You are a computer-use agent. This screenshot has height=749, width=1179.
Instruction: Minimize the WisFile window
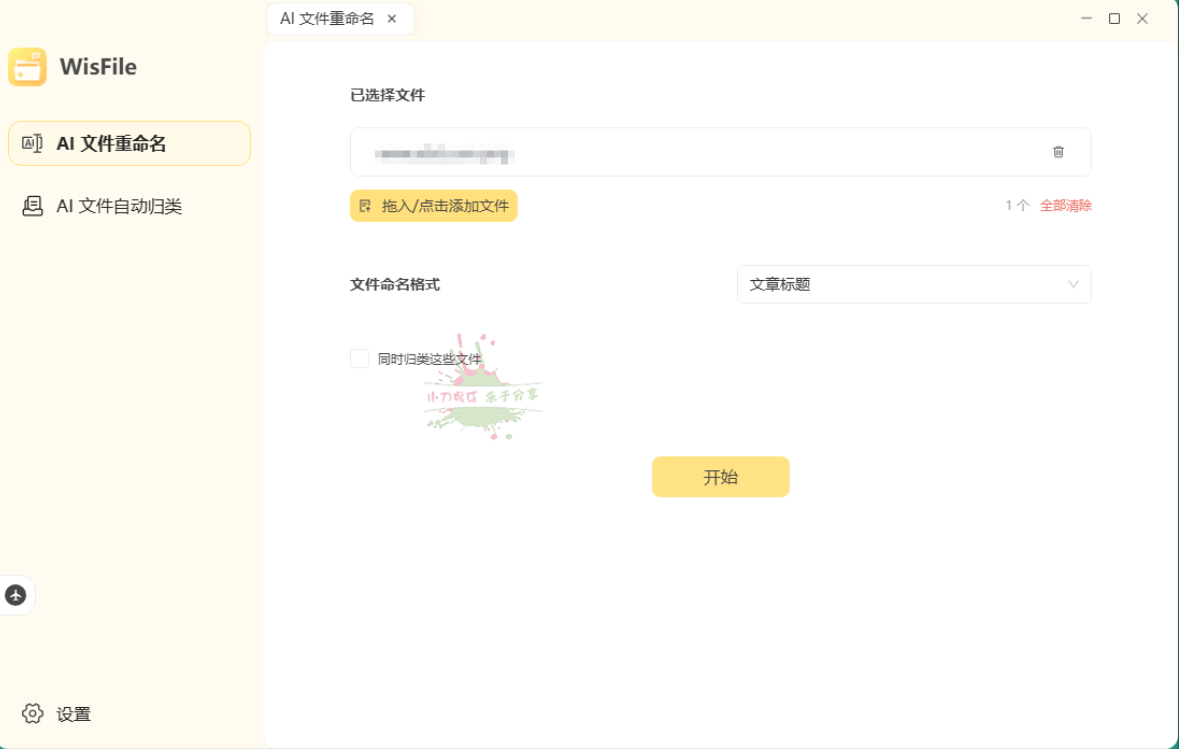pos(1086,19)
